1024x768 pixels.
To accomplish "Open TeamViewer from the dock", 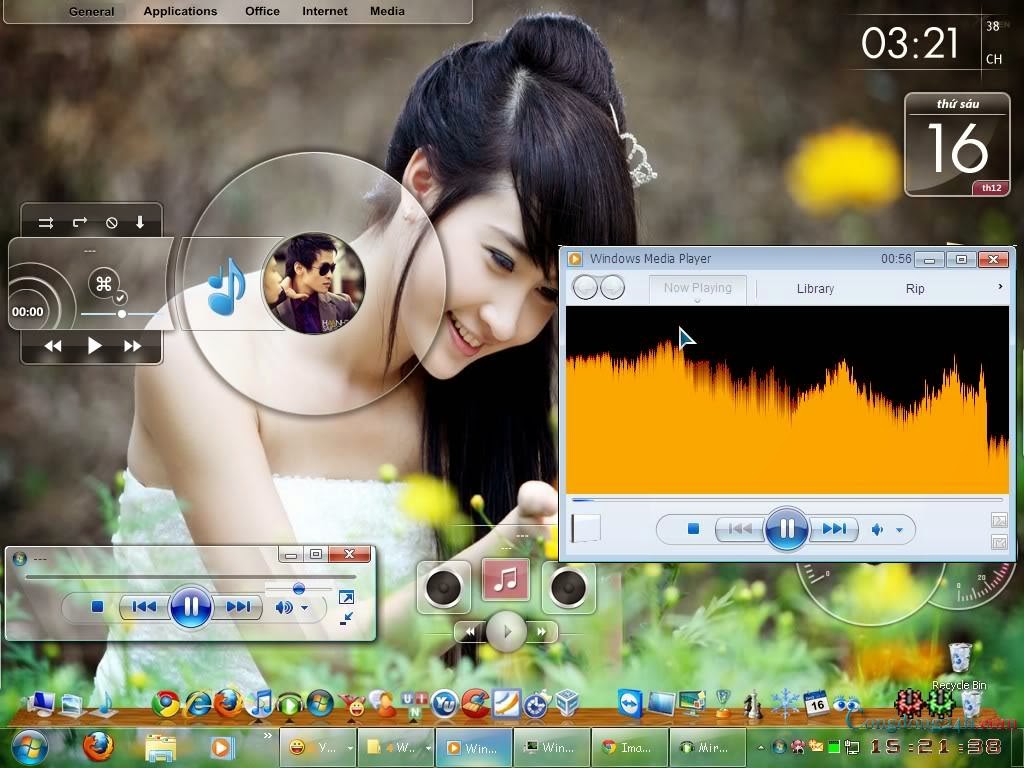I will point(630,703).
